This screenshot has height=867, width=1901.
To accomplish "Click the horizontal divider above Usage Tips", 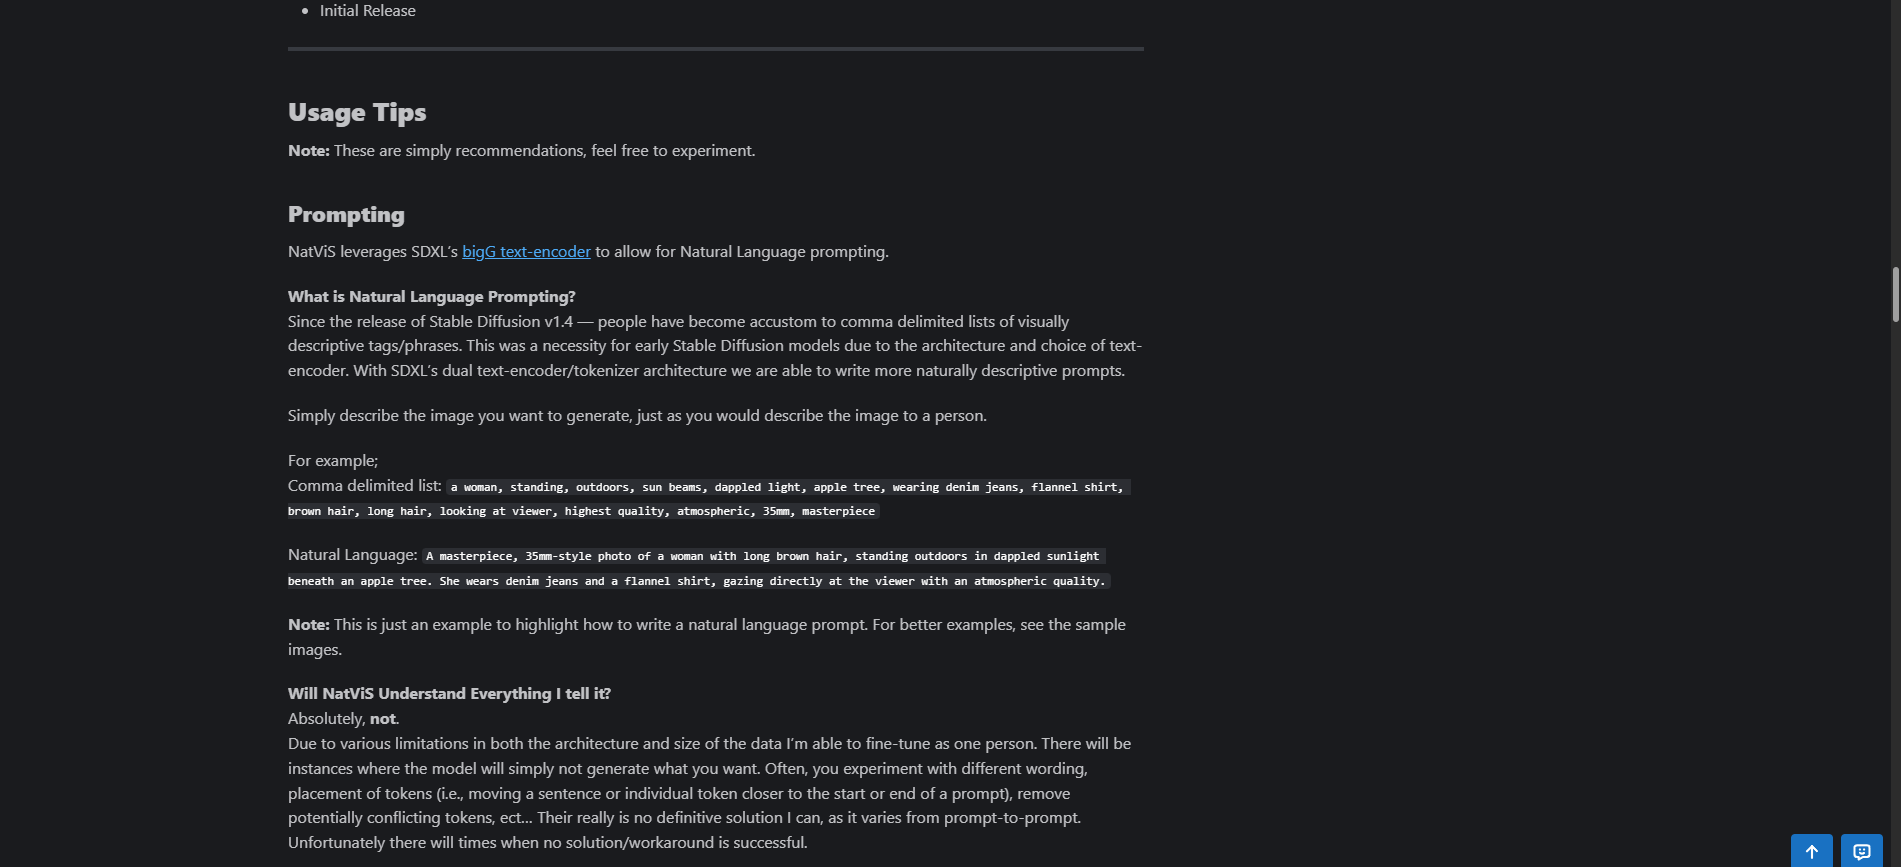I will pos(715,48).
